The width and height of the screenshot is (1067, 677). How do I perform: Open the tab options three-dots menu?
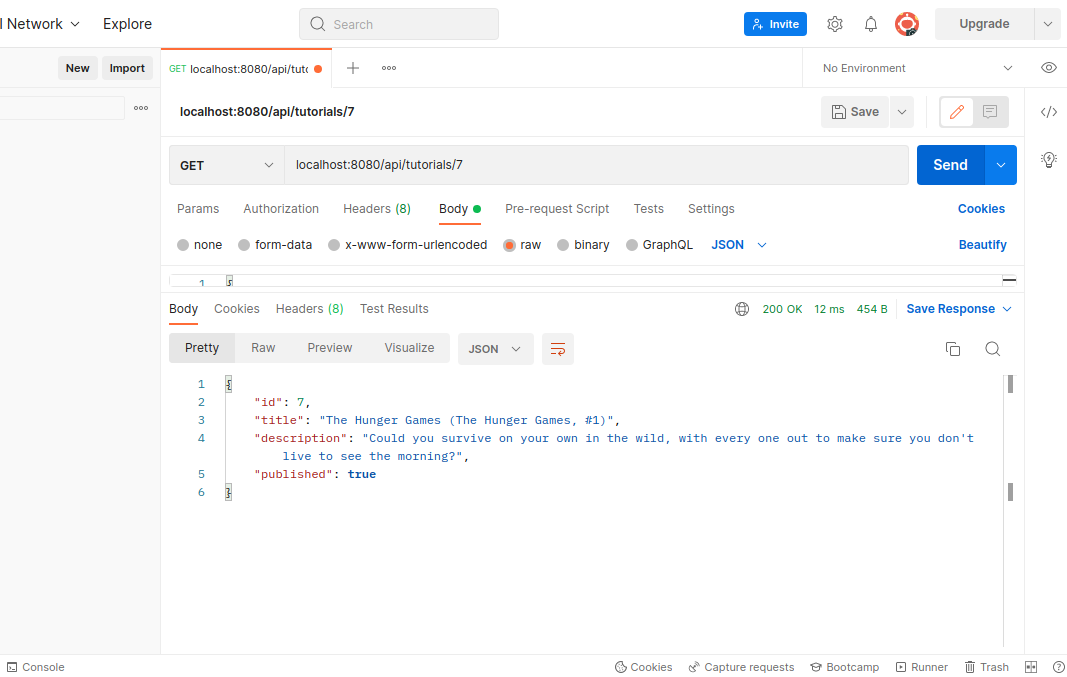pos(389,68)
